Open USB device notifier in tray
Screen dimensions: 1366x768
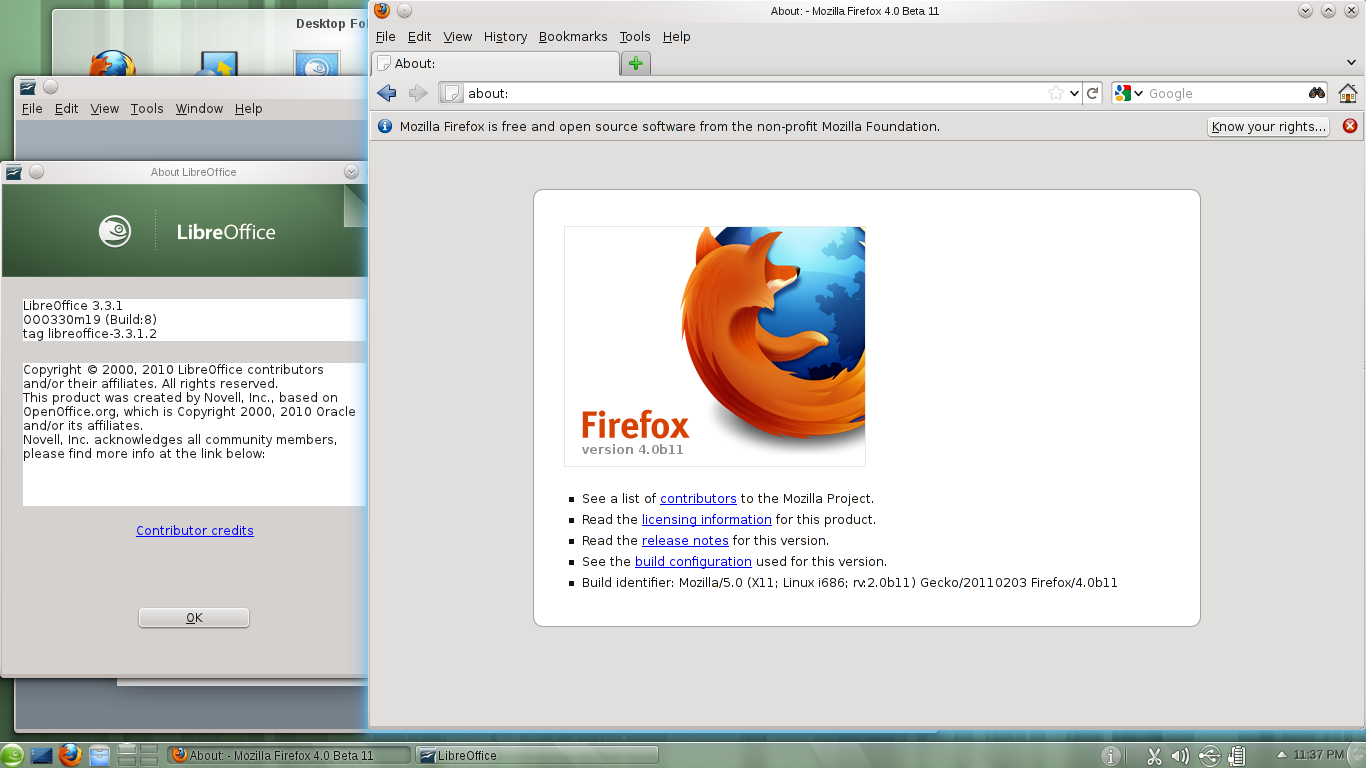pyautogui.click(x=1209, y=756)
